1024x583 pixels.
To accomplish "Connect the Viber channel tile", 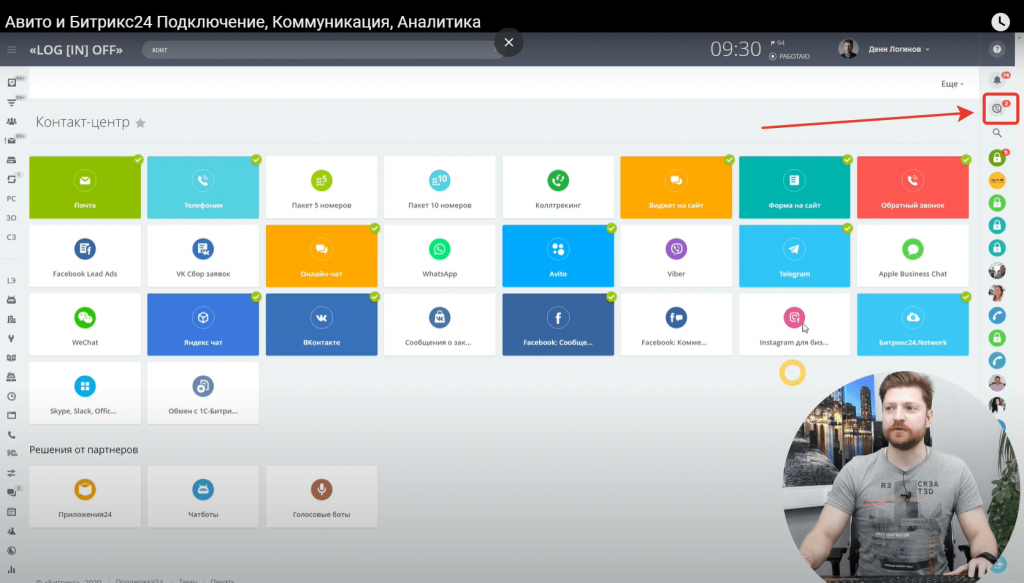I will 676,256.
